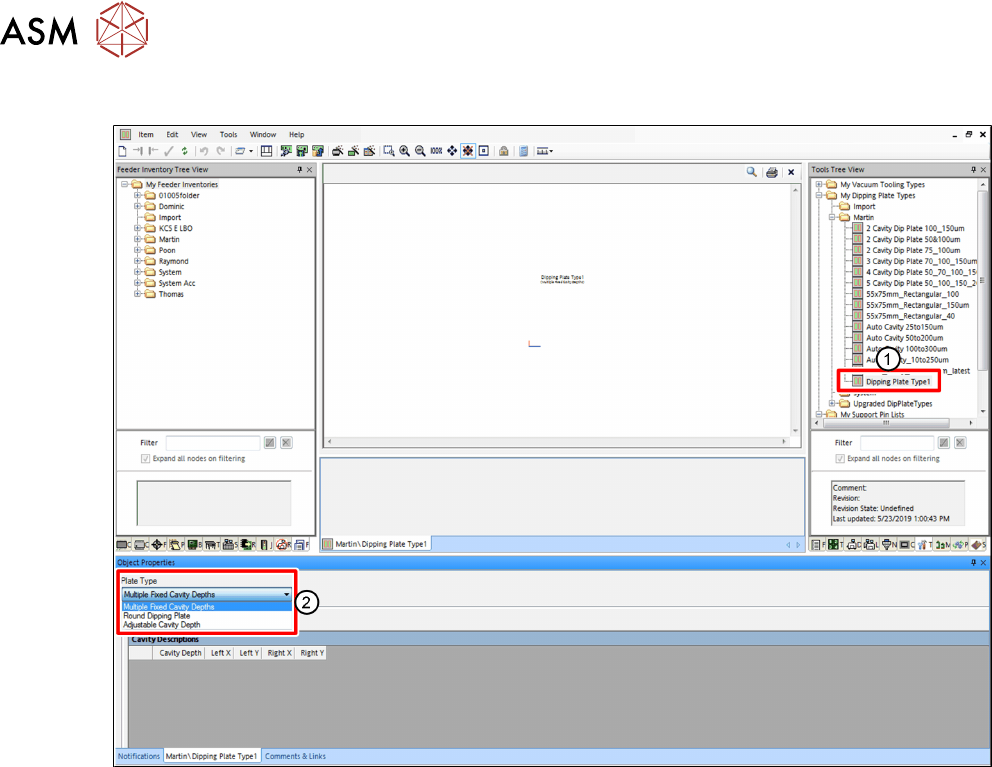
Task: Click the printer icon in center view
Action: click(x=772, y=172)
